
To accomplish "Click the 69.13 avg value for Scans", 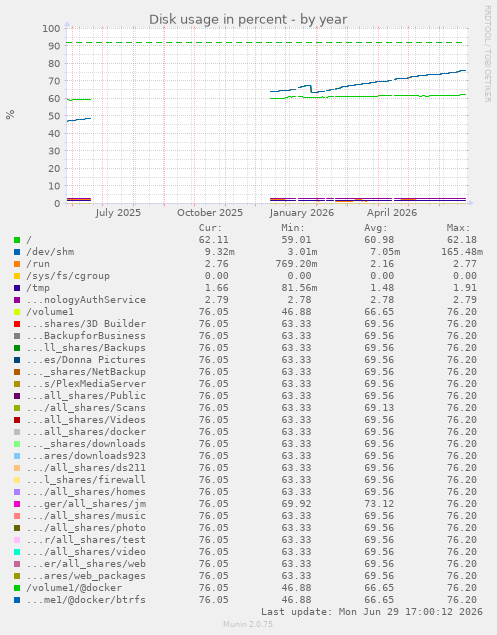I will 379,408.
